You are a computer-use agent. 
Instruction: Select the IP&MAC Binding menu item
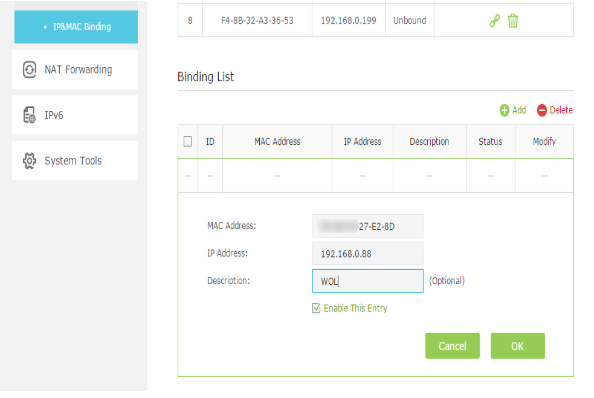[x=76, y=27]
